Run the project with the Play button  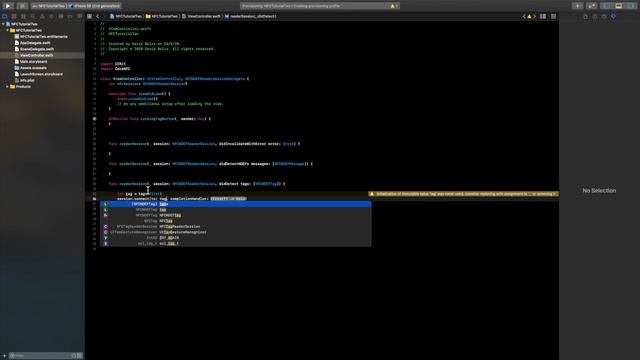pos(8,6)
